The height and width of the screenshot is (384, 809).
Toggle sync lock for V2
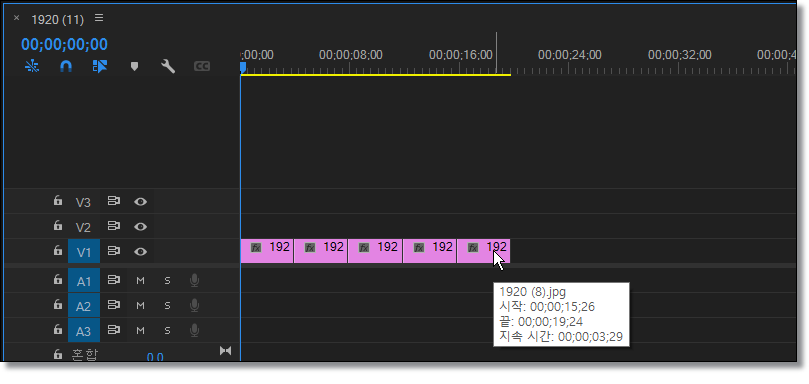[114, 226]
